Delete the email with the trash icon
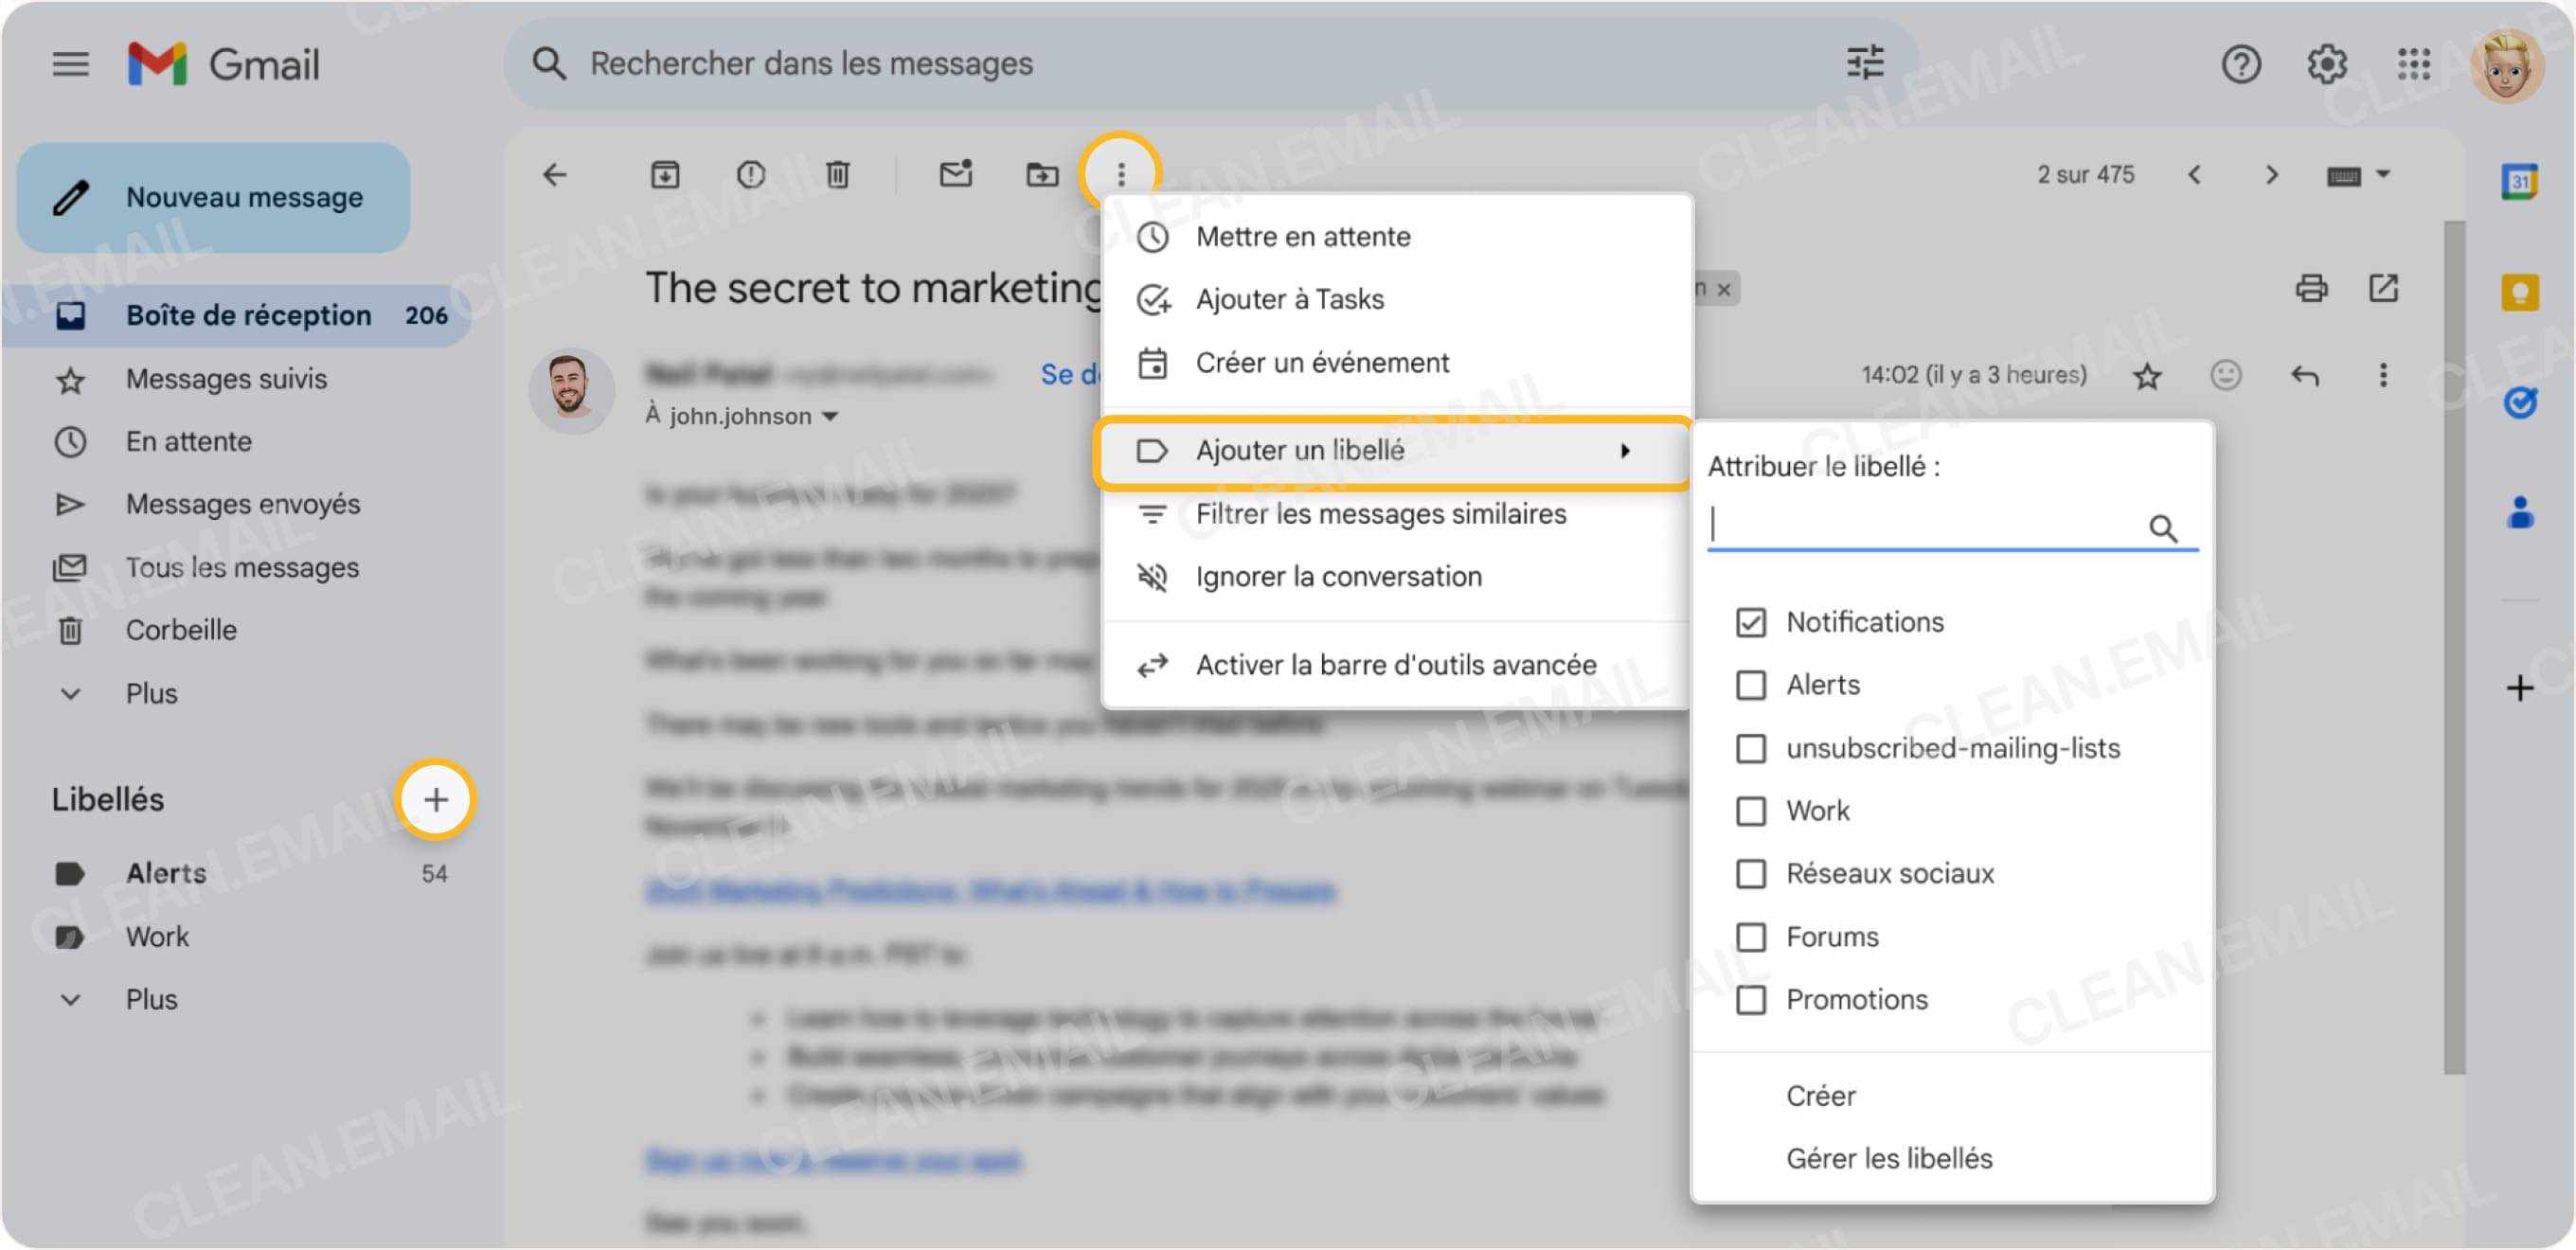Viewport: 2576px width, 1250px height. (x=838, y=174)
